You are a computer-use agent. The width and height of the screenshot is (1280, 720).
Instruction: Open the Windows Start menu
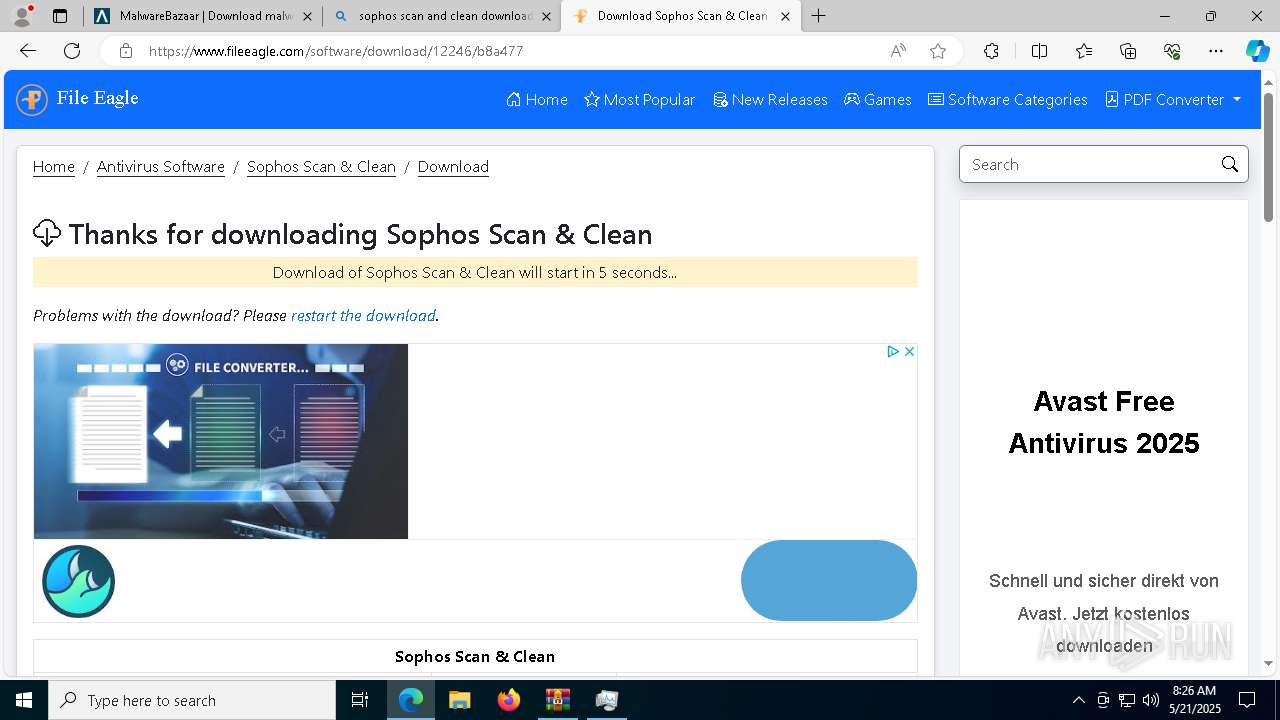point(24,700)
